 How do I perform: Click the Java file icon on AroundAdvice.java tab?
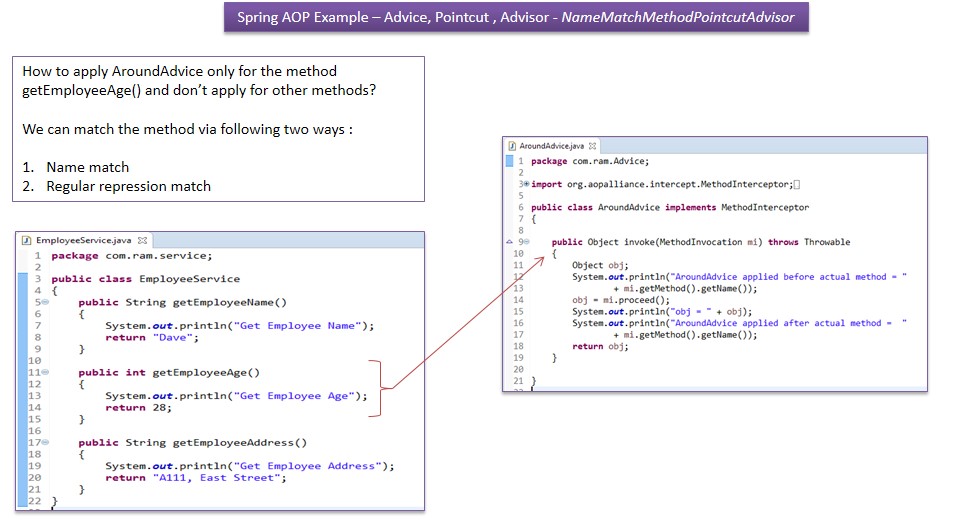(512, 146)
